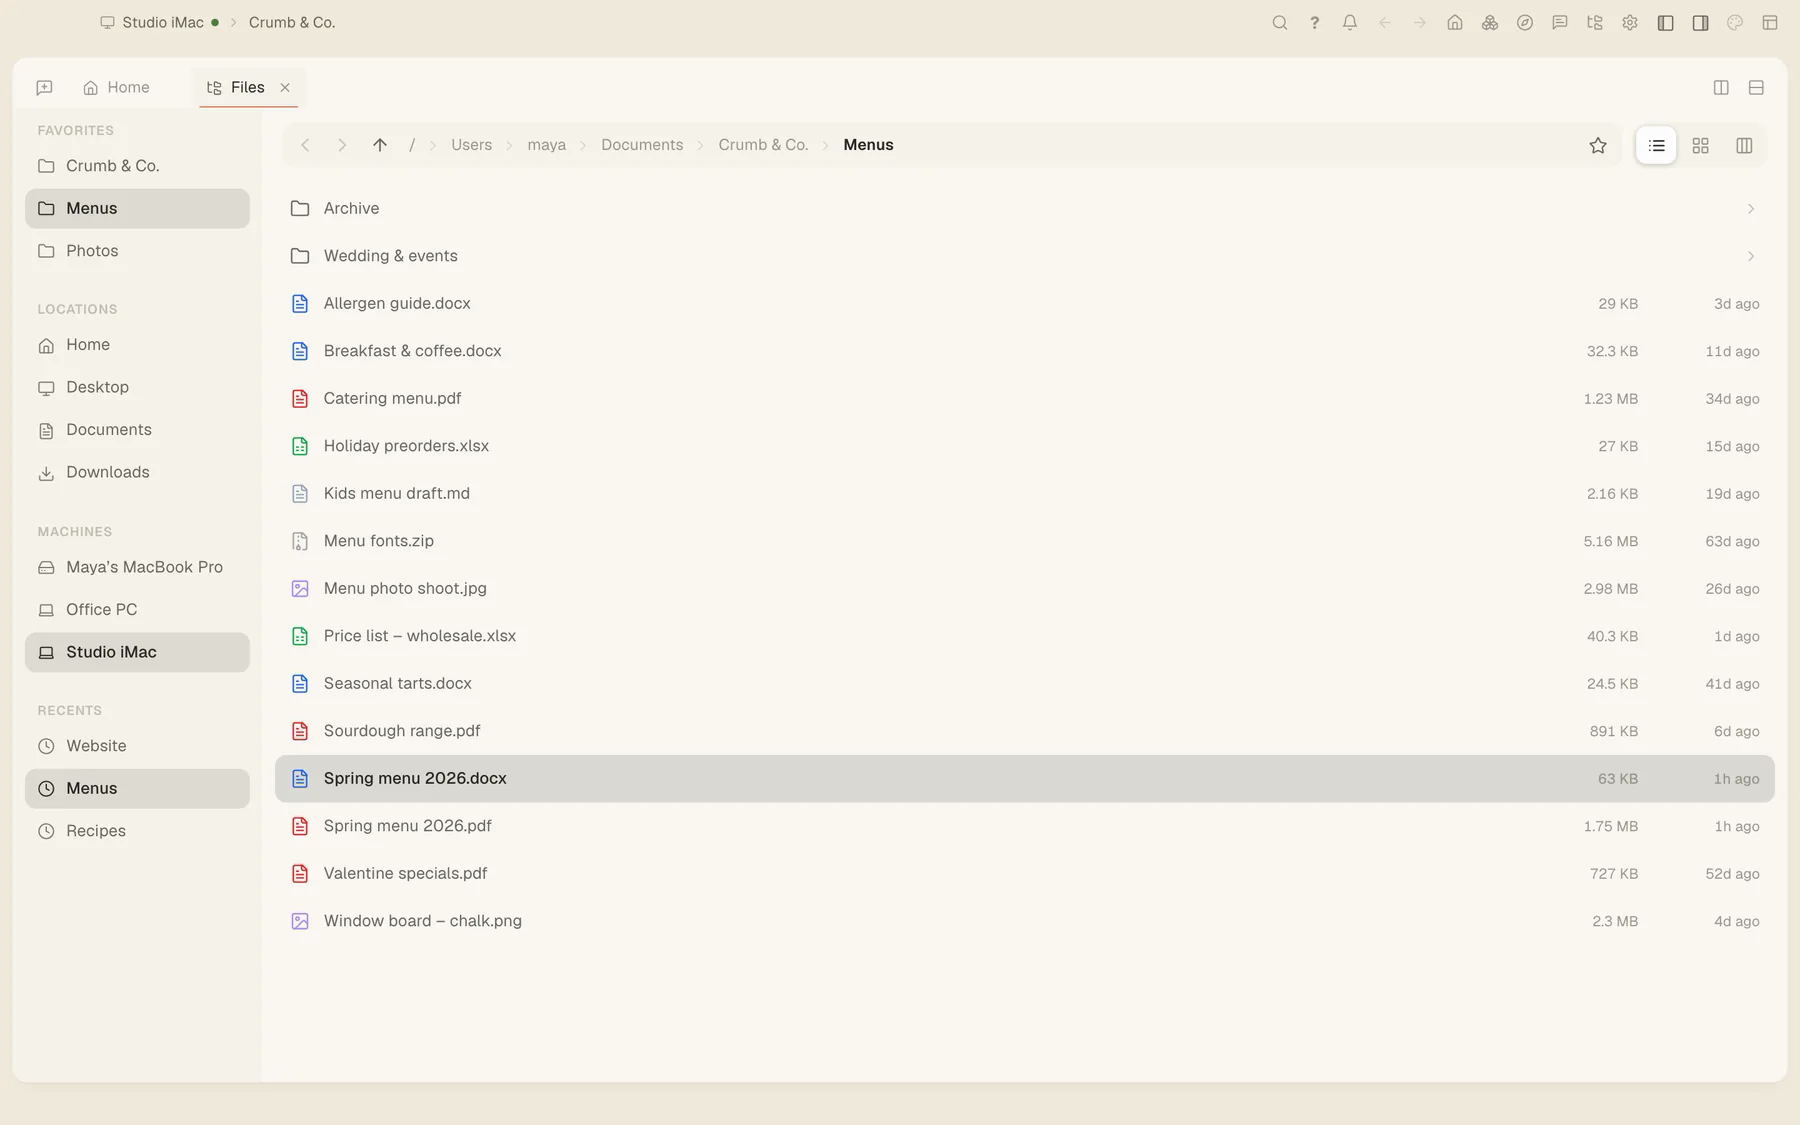This screenshot has height=1125, width=1800.
Task: Open the chat message icon
Action: 1559,22
